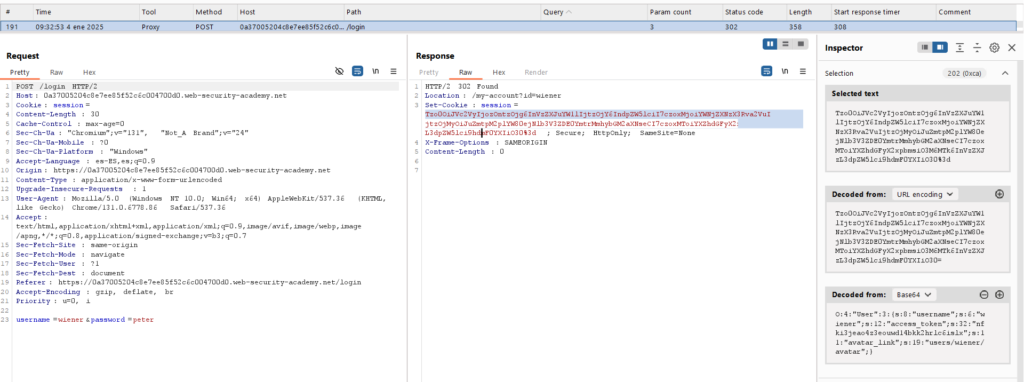Switch Inspector to left docked layout
Screen dimensions: 1024x382
click(x=925, y=47)
